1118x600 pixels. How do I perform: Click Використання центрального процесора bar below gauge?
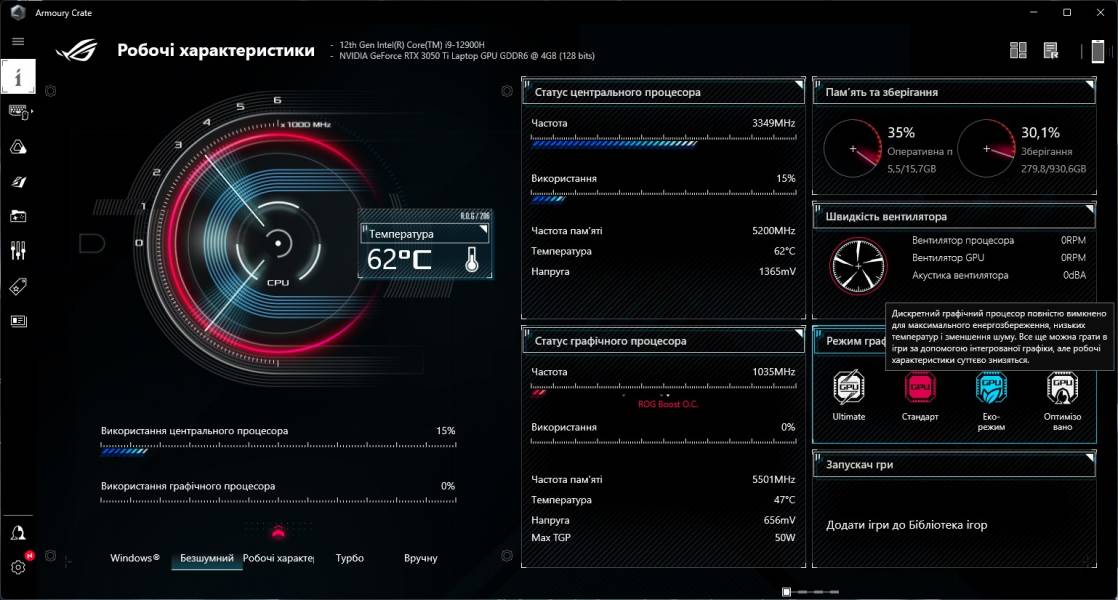coord(278,450)
